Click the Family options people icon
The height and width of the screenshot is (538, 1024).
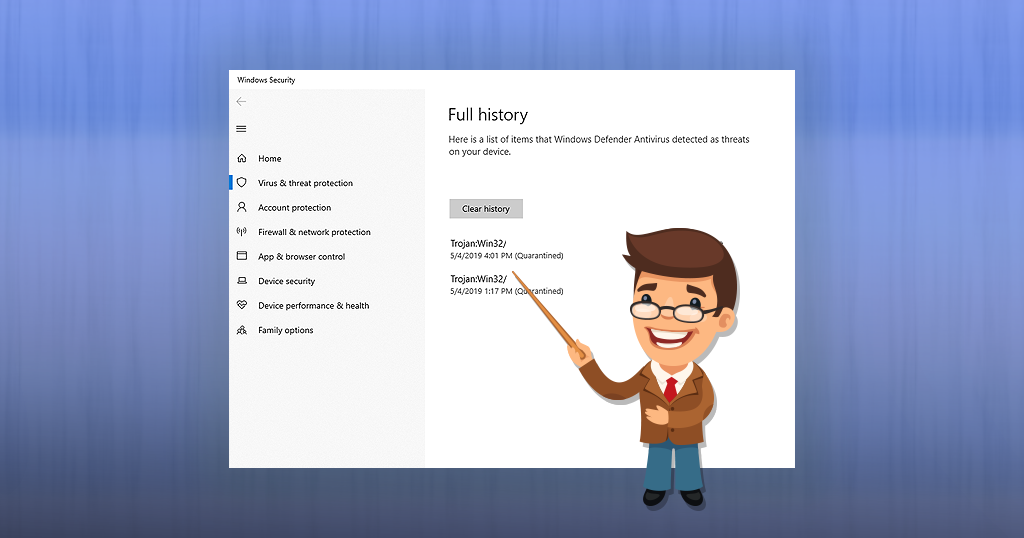click(x=241, y=330)
